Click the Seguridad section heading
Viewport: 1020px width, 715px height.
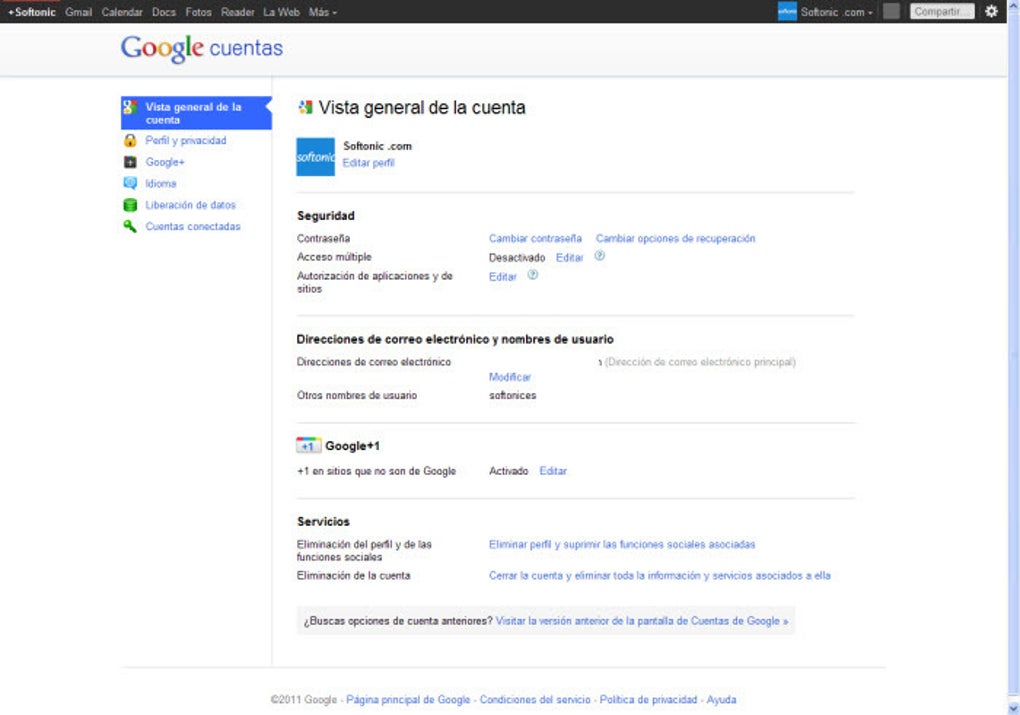click(326, 215)
